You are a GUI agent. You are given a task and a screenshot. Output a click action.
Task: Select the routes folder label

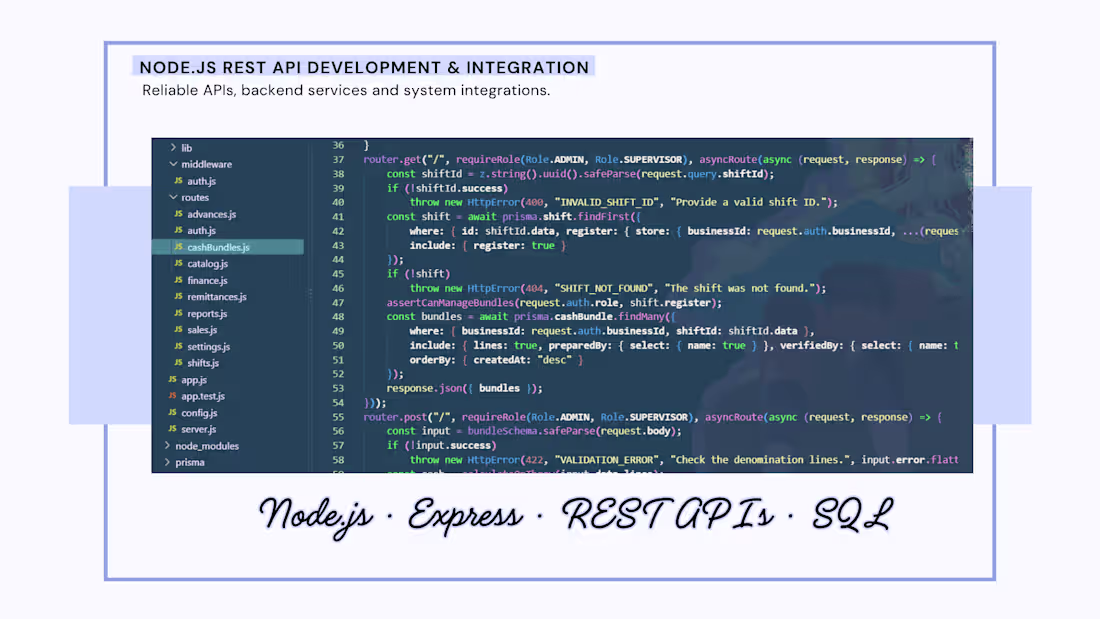click(x=195, y=198)
